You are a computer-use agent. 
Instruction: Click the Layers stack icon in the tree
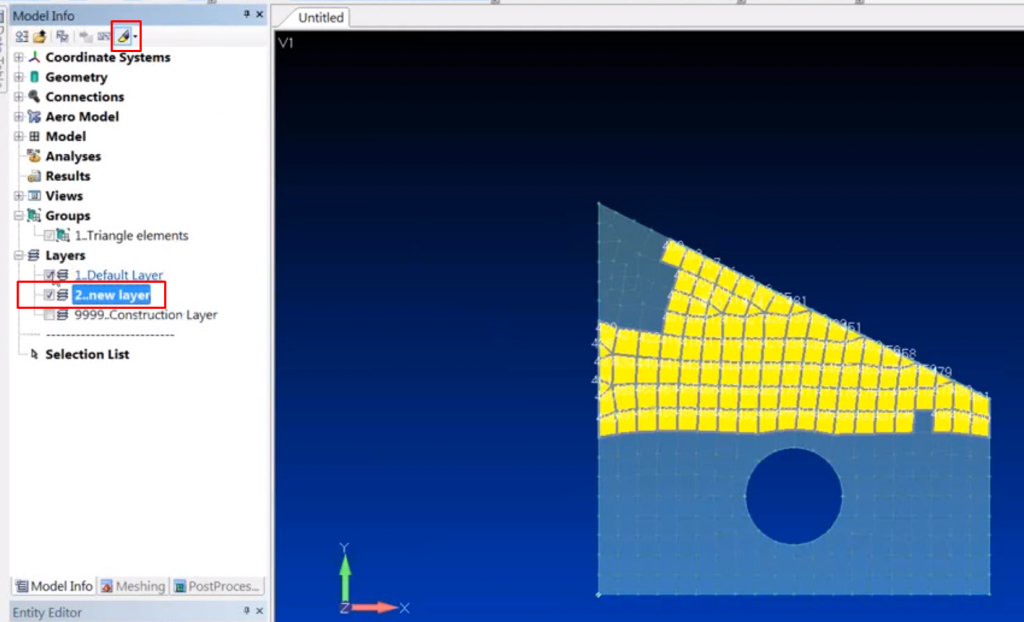(34, 255)
